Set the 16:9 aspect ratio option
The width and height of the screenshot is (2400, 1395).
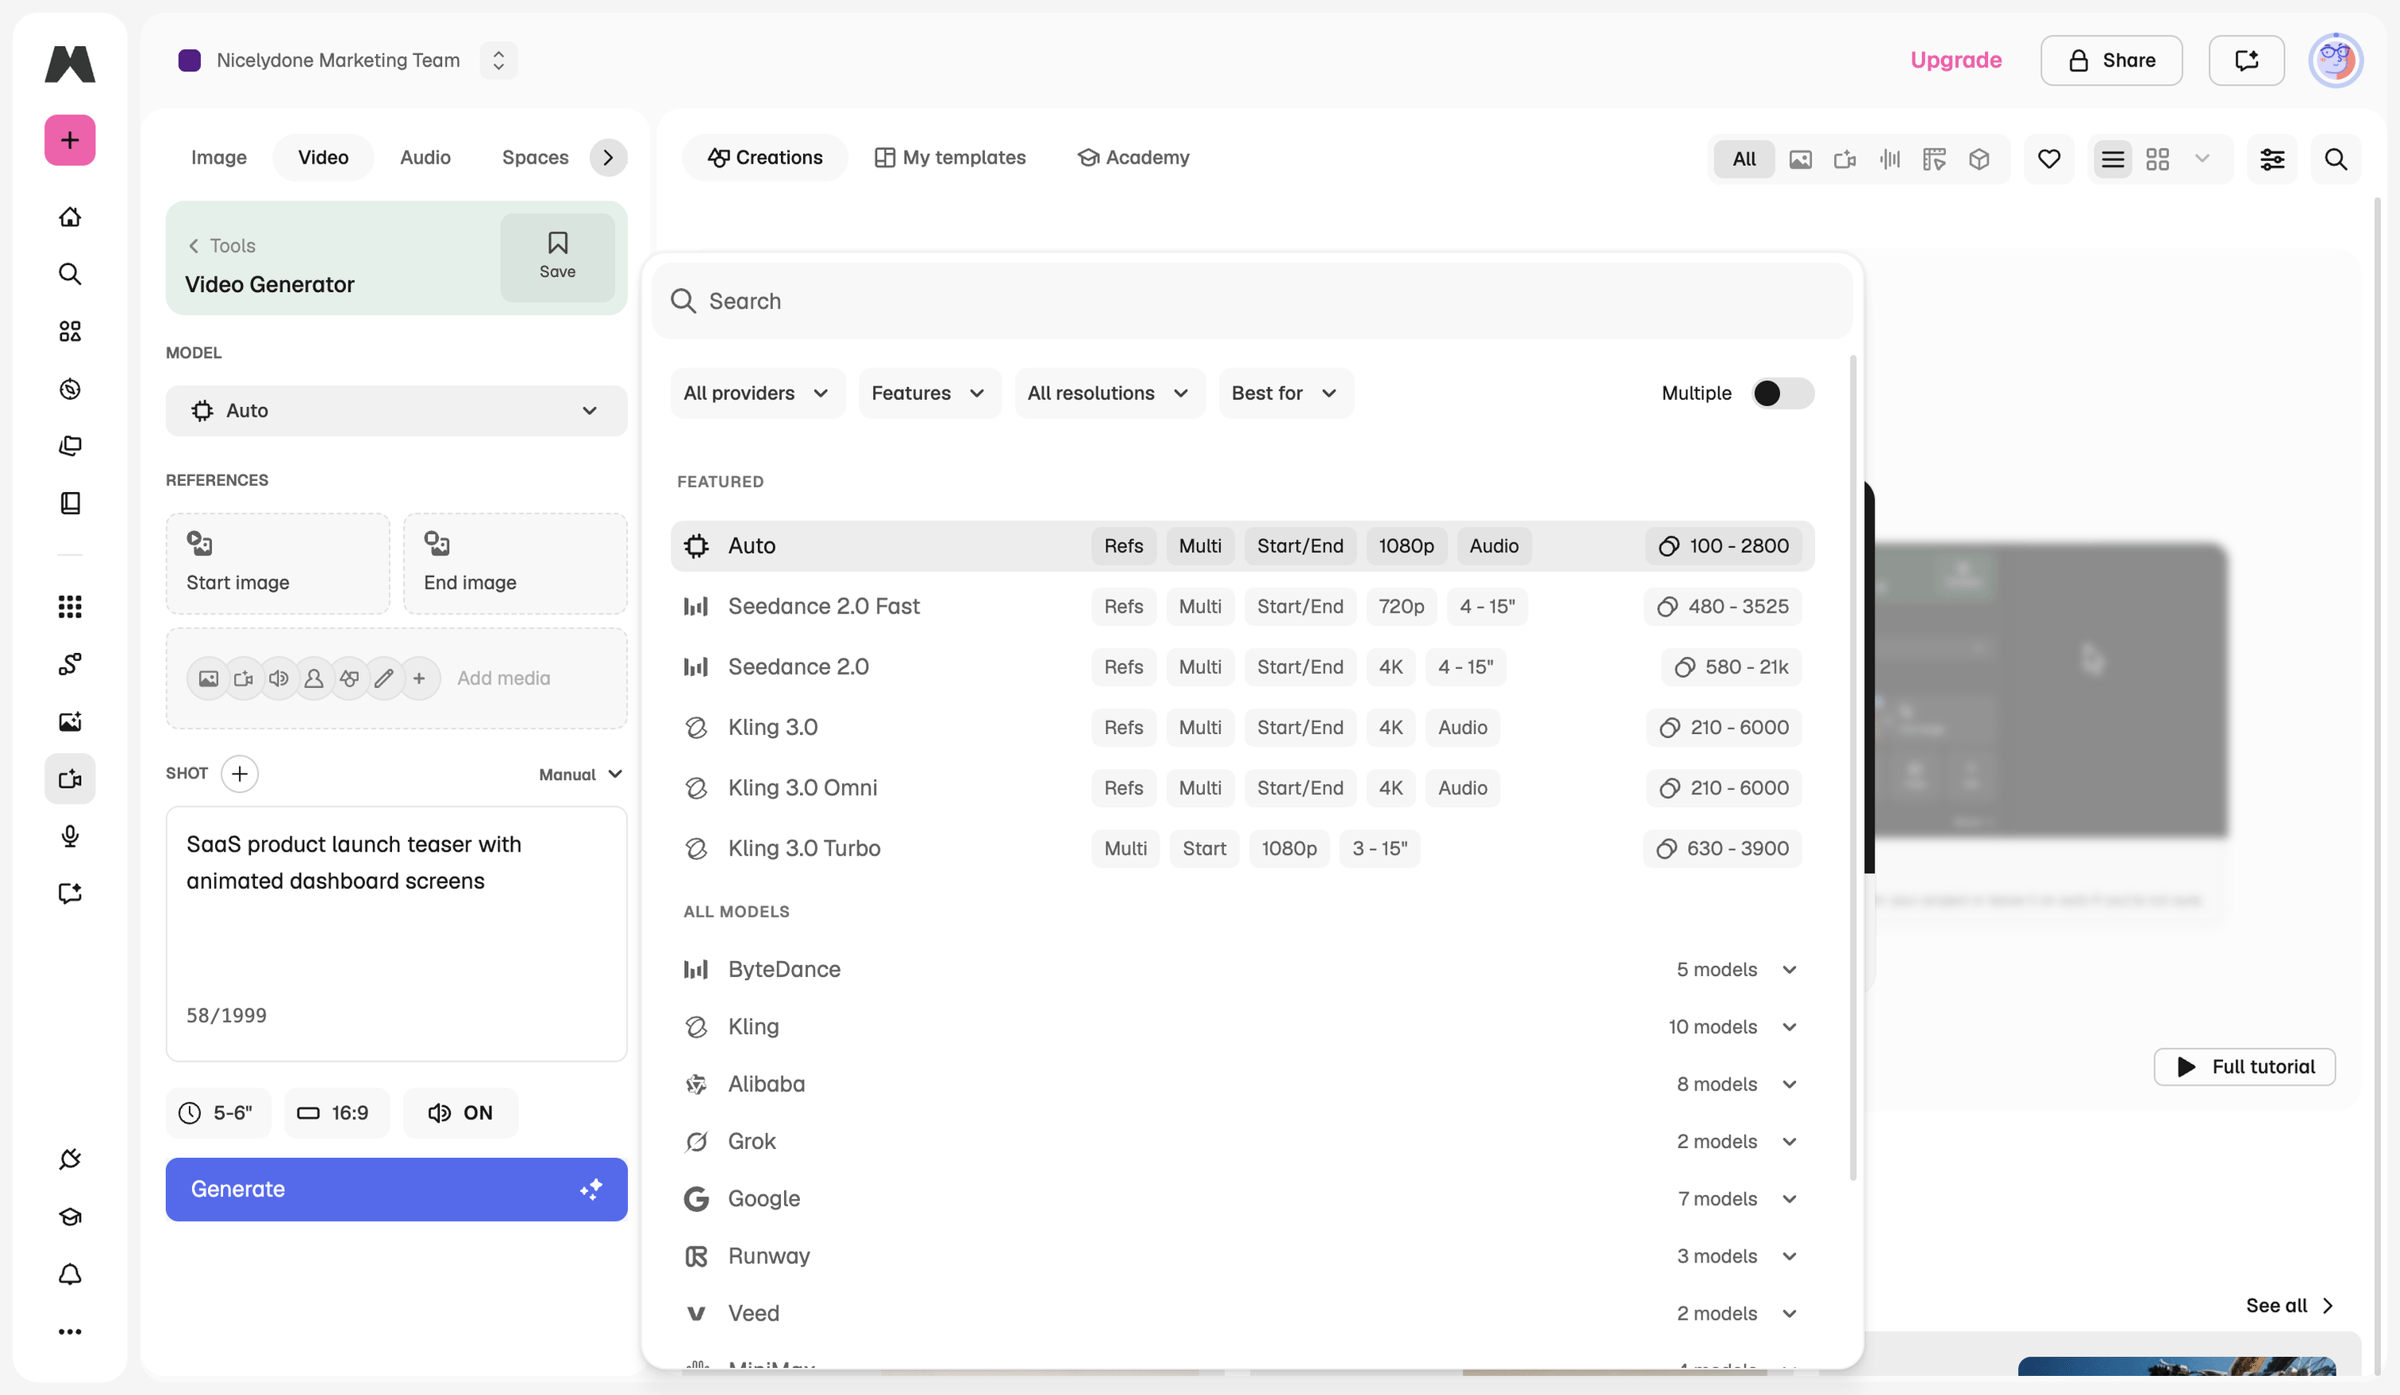(x=335, y=1113)
